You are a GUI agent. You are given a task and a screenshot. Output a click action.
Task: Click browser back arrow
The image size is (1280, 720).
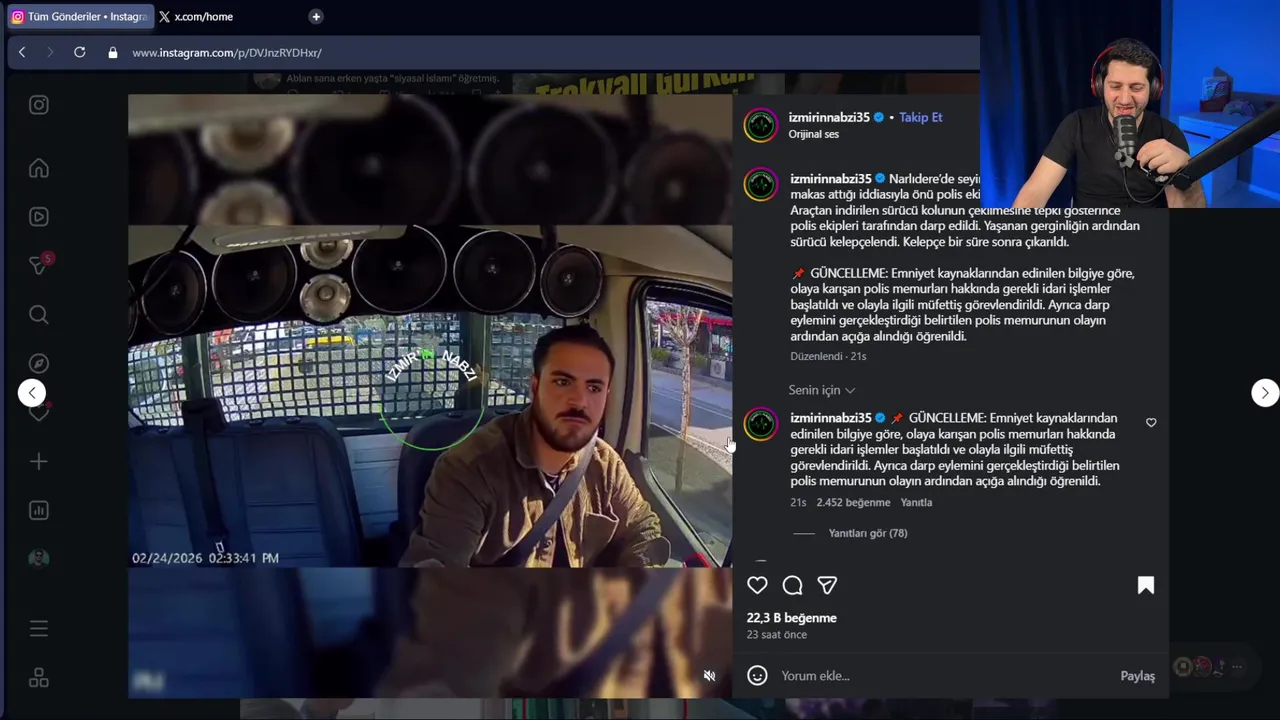(x=22, y=52)
